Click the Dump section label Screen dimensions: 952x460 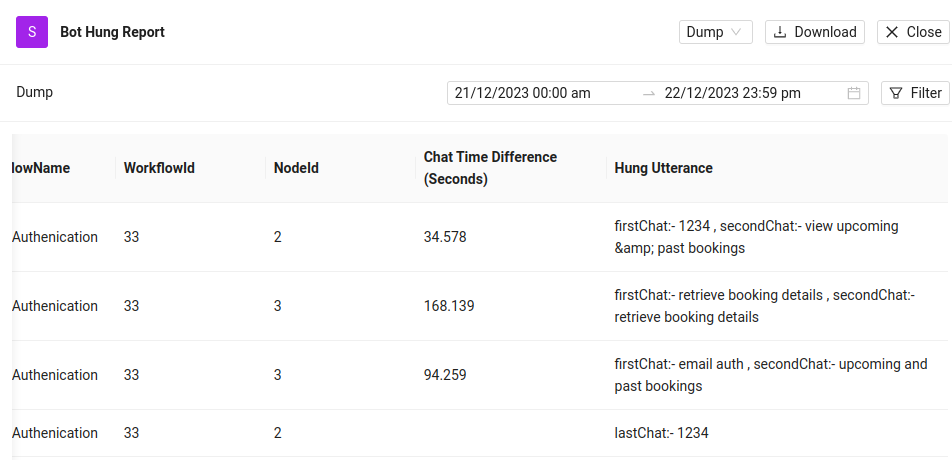pos(35,92)
